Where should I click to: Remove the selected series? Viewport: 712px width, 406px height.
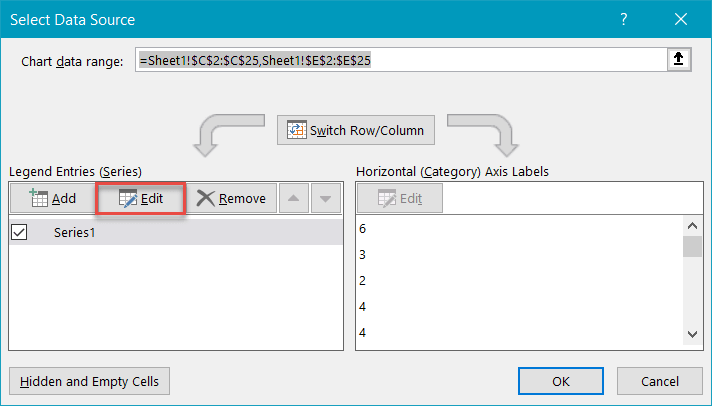pyautogui.click(x=231, y=198)
